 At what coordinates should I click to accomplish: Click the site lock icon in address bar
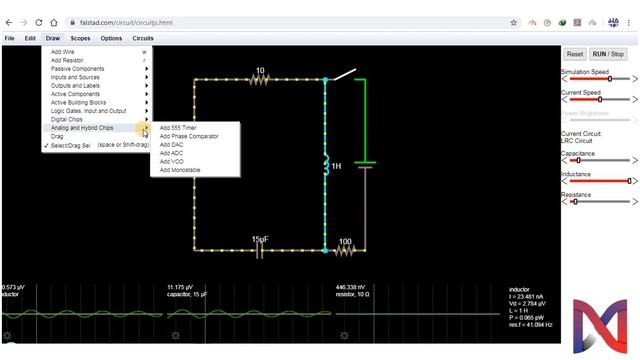[x=72, y=22]
